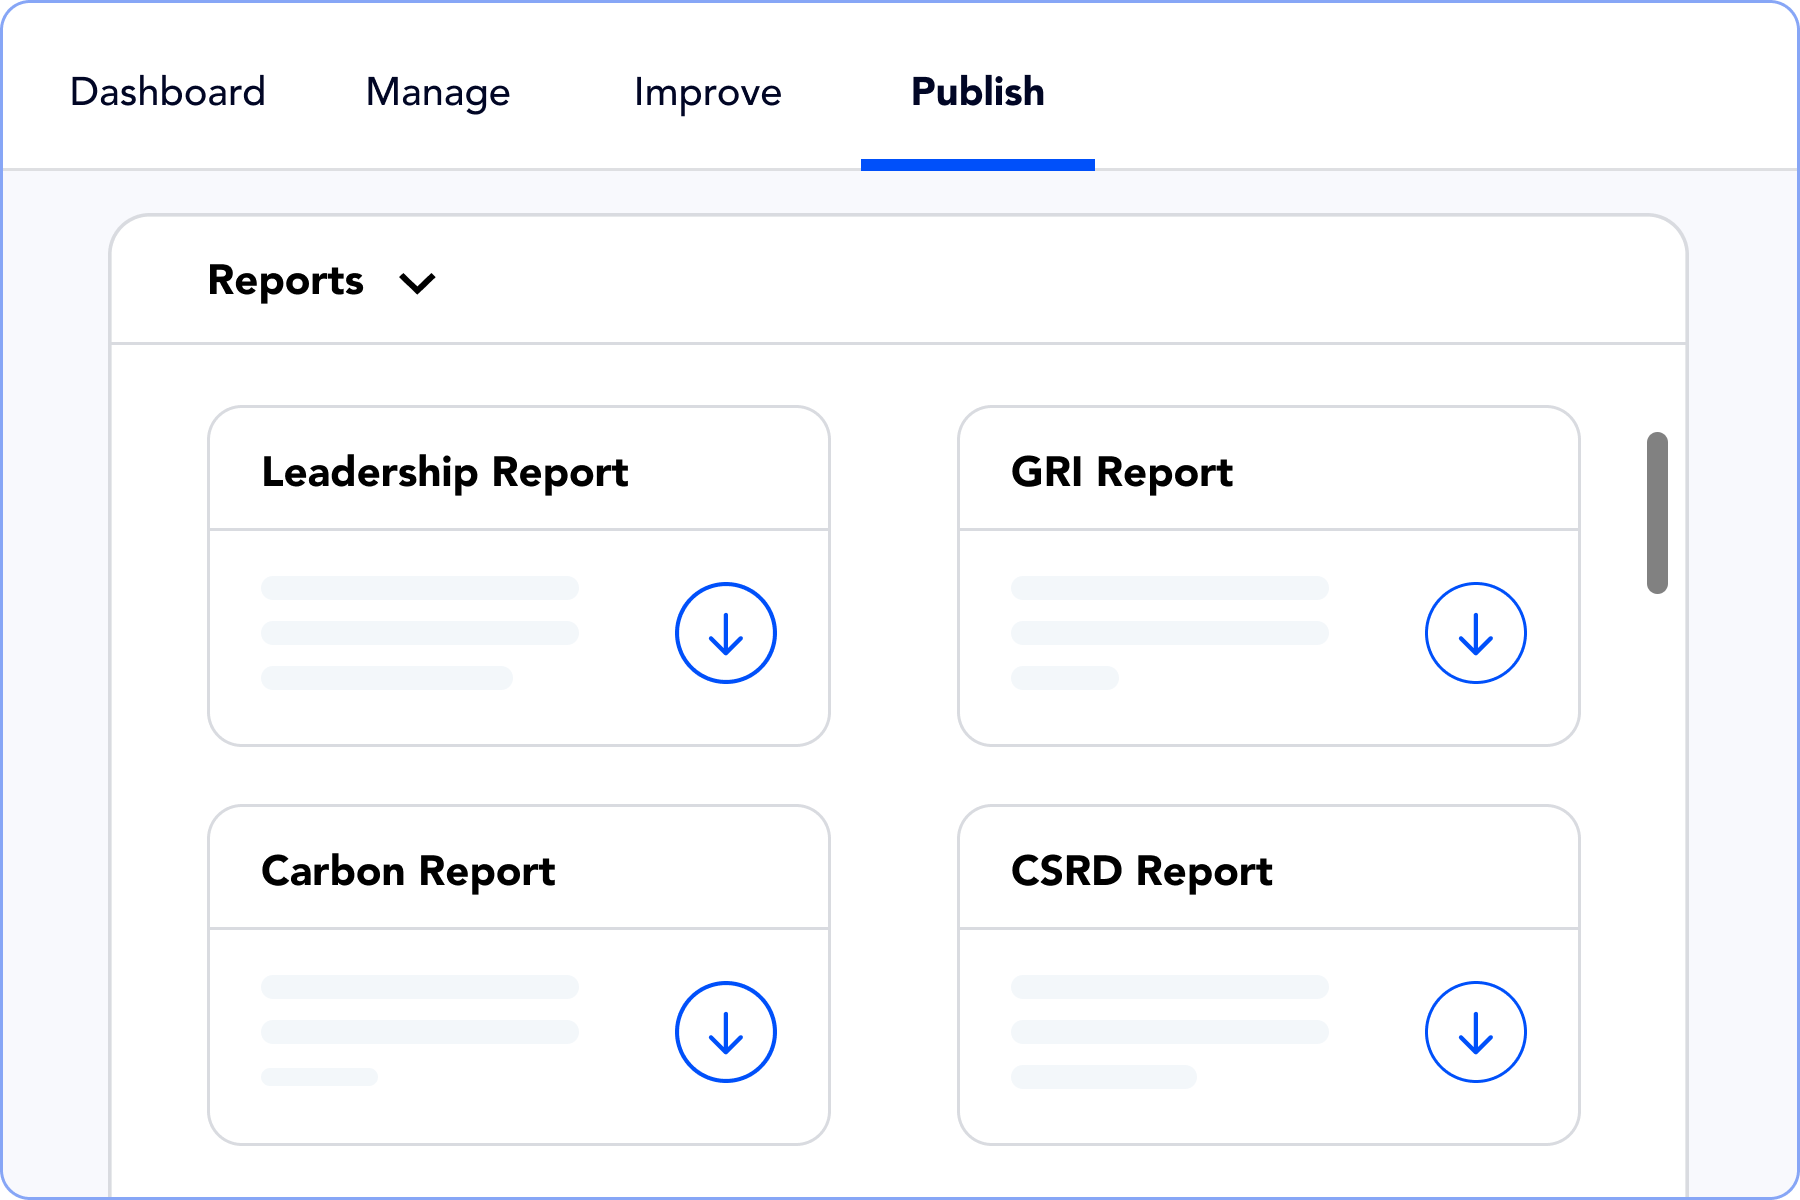Viewport: 1800px width, 1200px height.
Task: Open the Manage tab
Action: pos(437,92)
